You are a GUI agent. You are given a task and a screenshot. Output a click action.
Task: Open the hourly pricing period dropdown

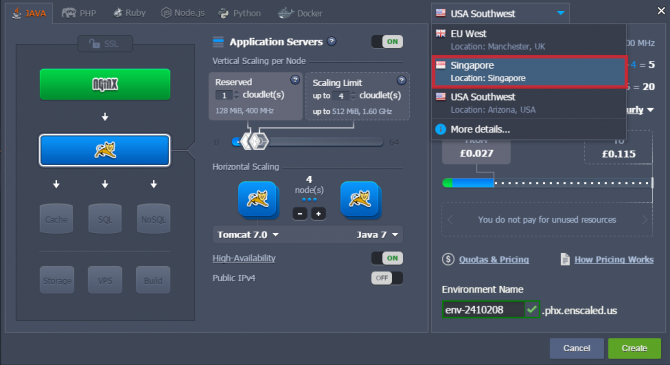tap(640, 110)
